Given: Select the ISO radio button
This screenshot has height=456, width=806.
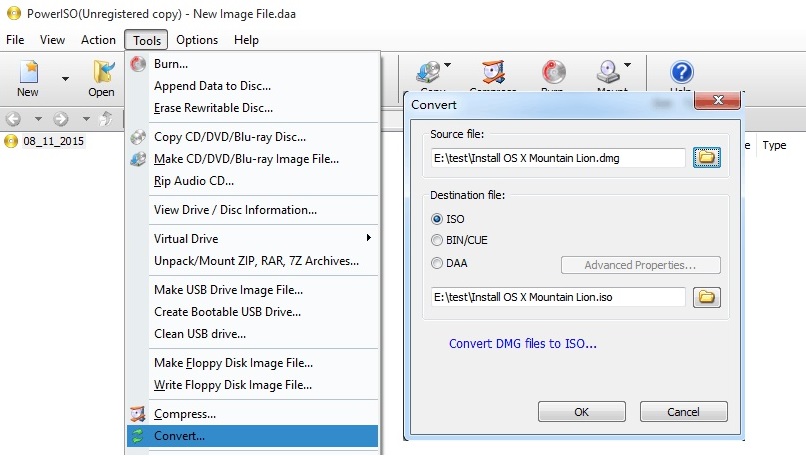Looking at the screenshot, I should pyautogui.click(x=437, y=219).
